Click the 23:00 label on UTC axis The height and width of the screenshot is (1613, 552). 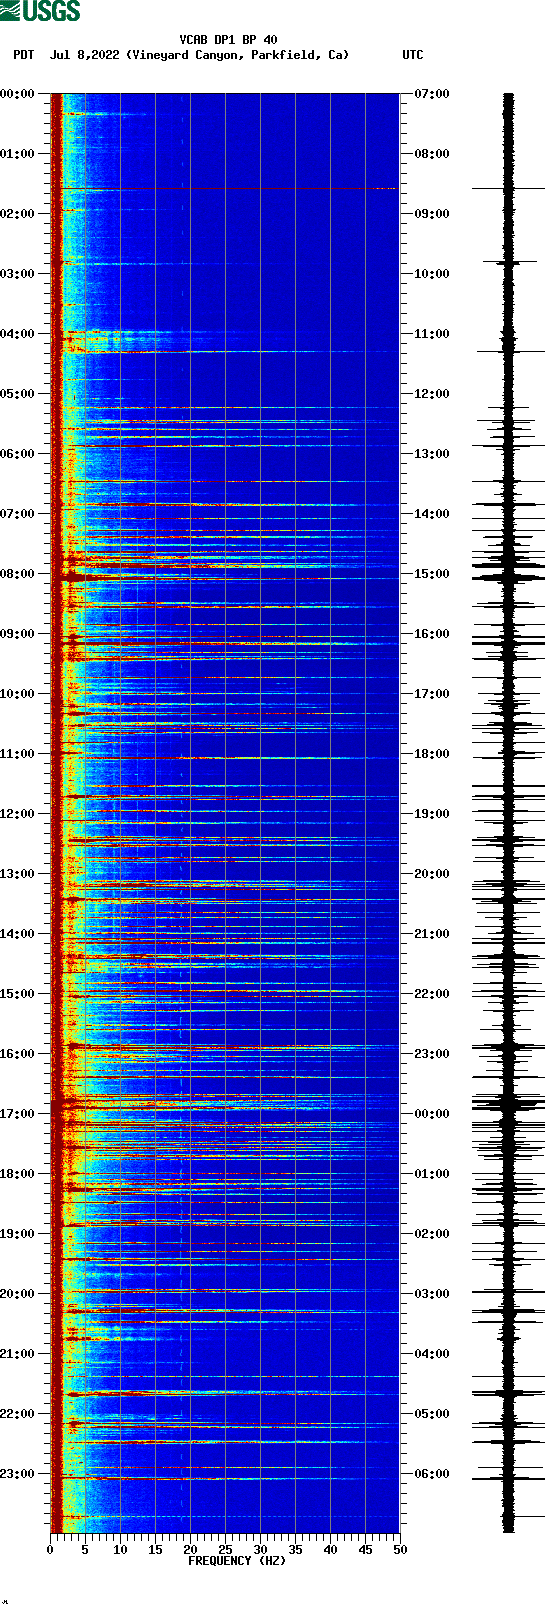(432, 1054)
